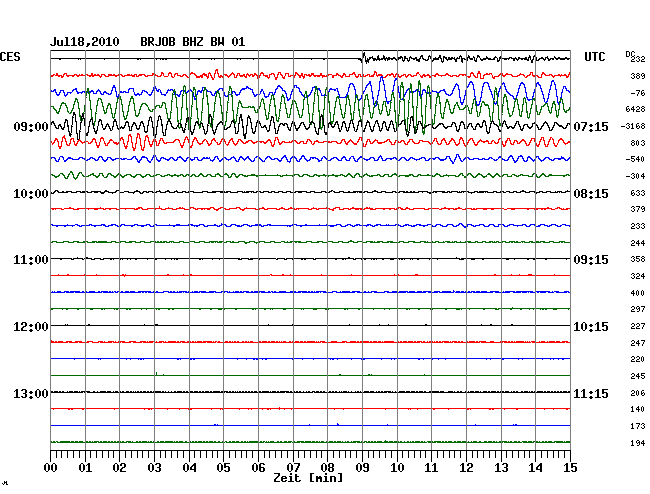650x494 pixels.
Task: Select the DC offset value 173
Action: tap(638, 426)
